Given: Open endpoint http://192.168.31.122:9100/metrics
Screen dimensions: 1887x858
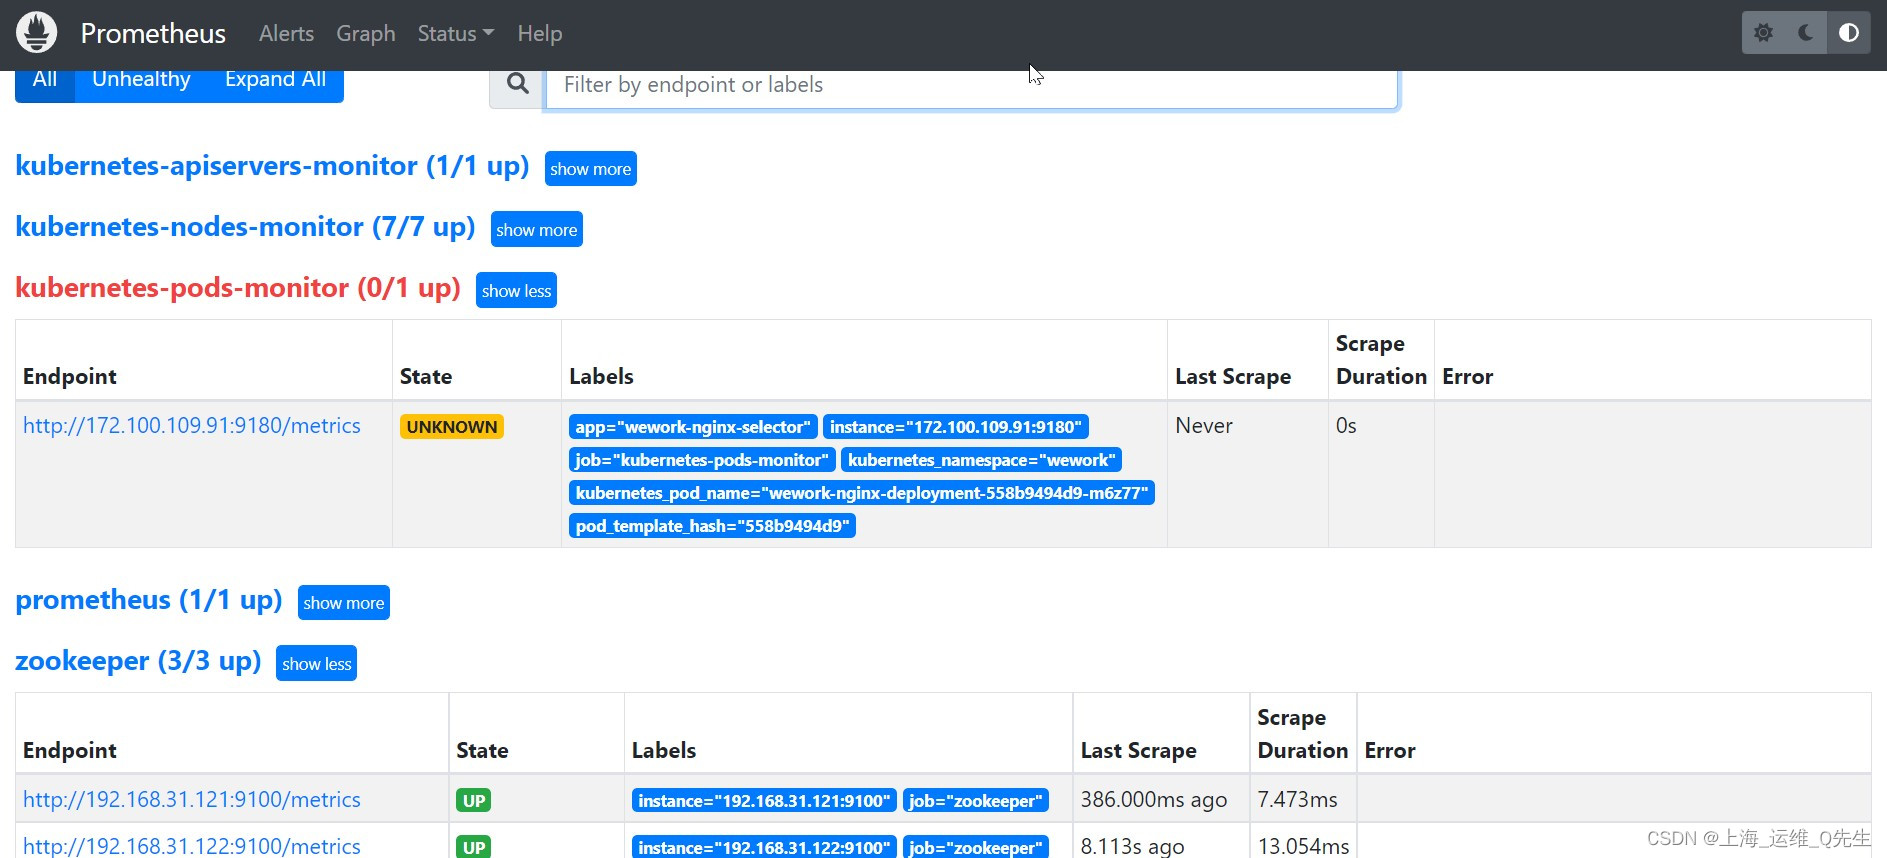Looking at the screenshot, I should [191, 846].
